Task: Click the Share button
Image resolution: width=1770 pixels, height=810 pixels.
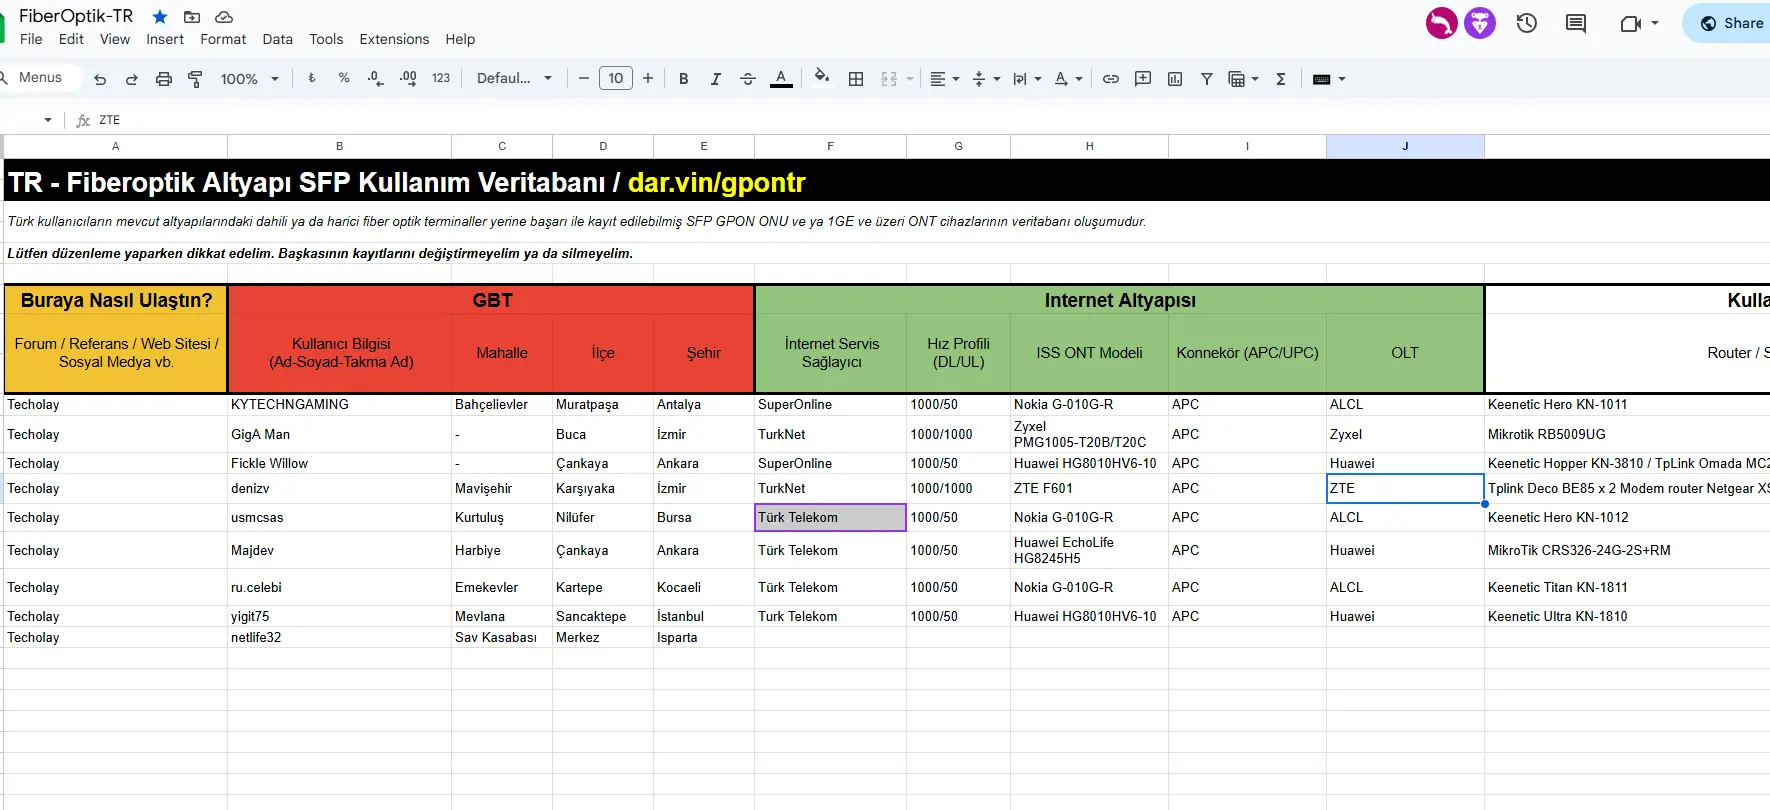Action: click(1731, 23)
